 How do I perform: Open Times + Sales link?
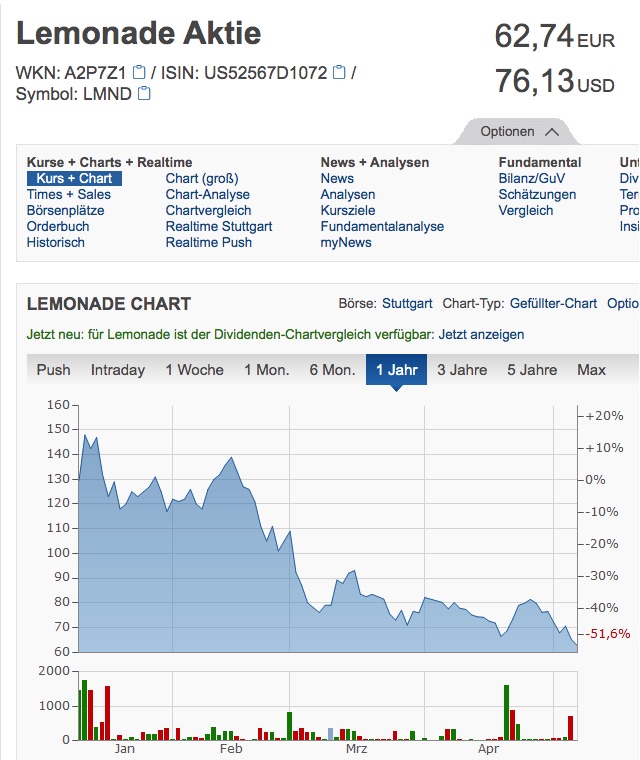[x=69, y=195]
